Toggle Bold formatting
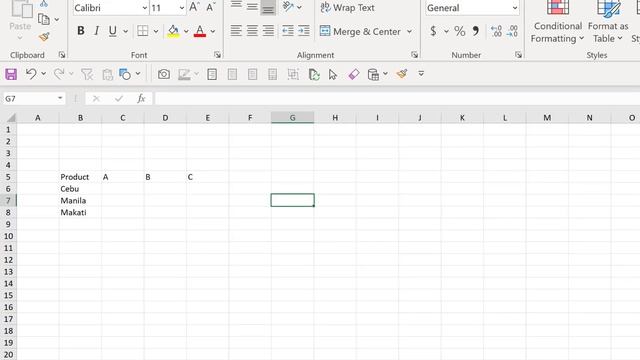 tap(81, 31)
